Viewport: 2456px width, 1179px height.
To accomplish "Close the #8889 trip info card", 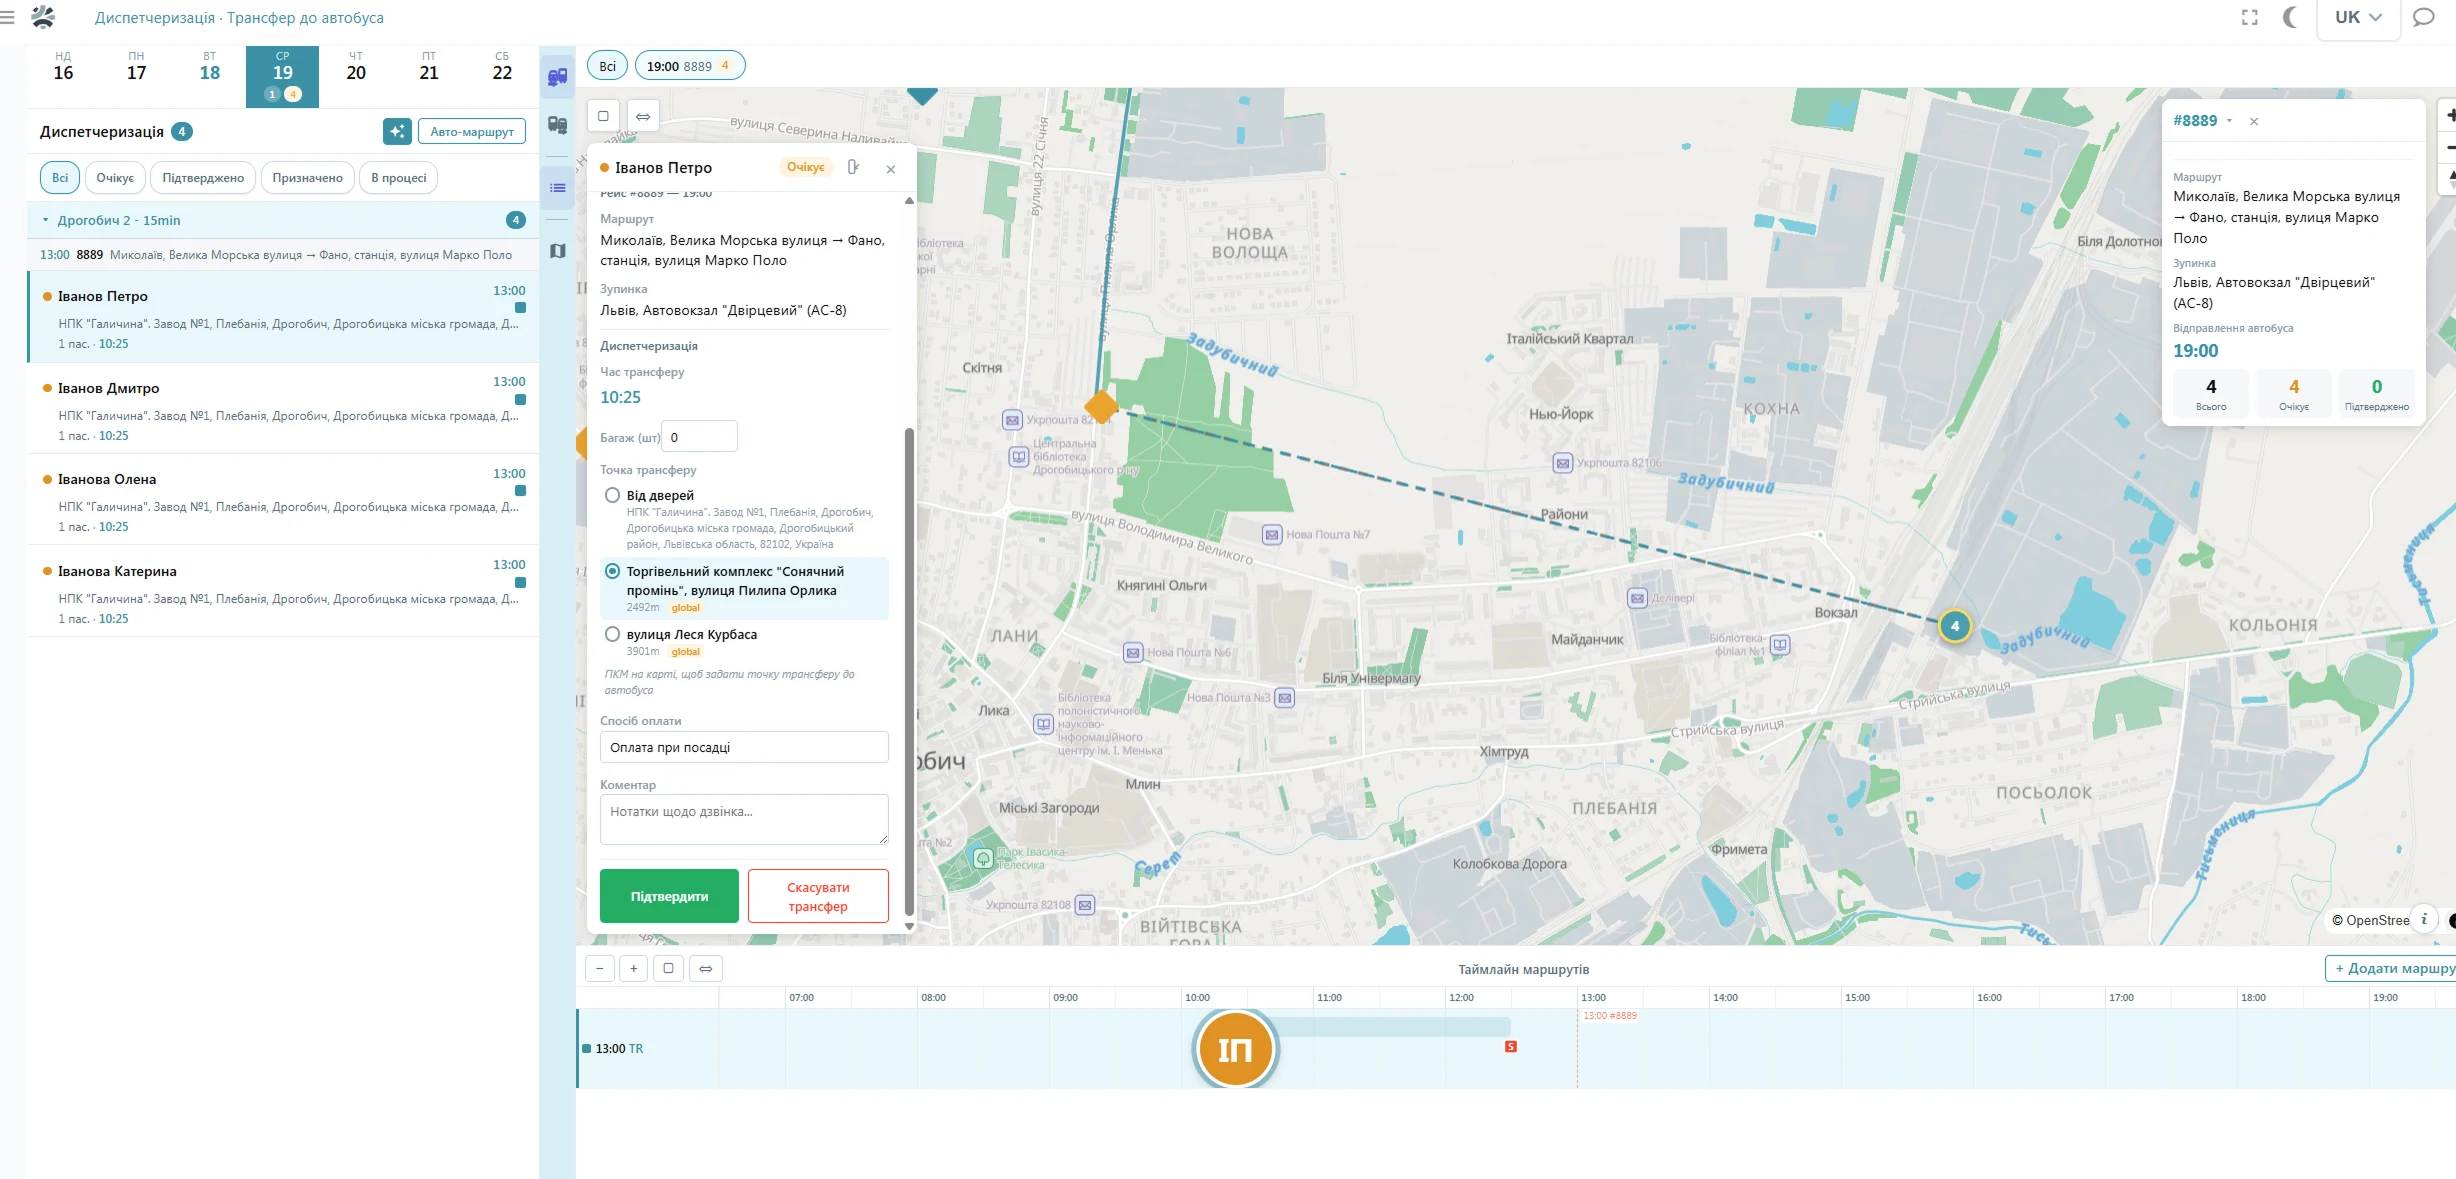I will [2254, 121].
